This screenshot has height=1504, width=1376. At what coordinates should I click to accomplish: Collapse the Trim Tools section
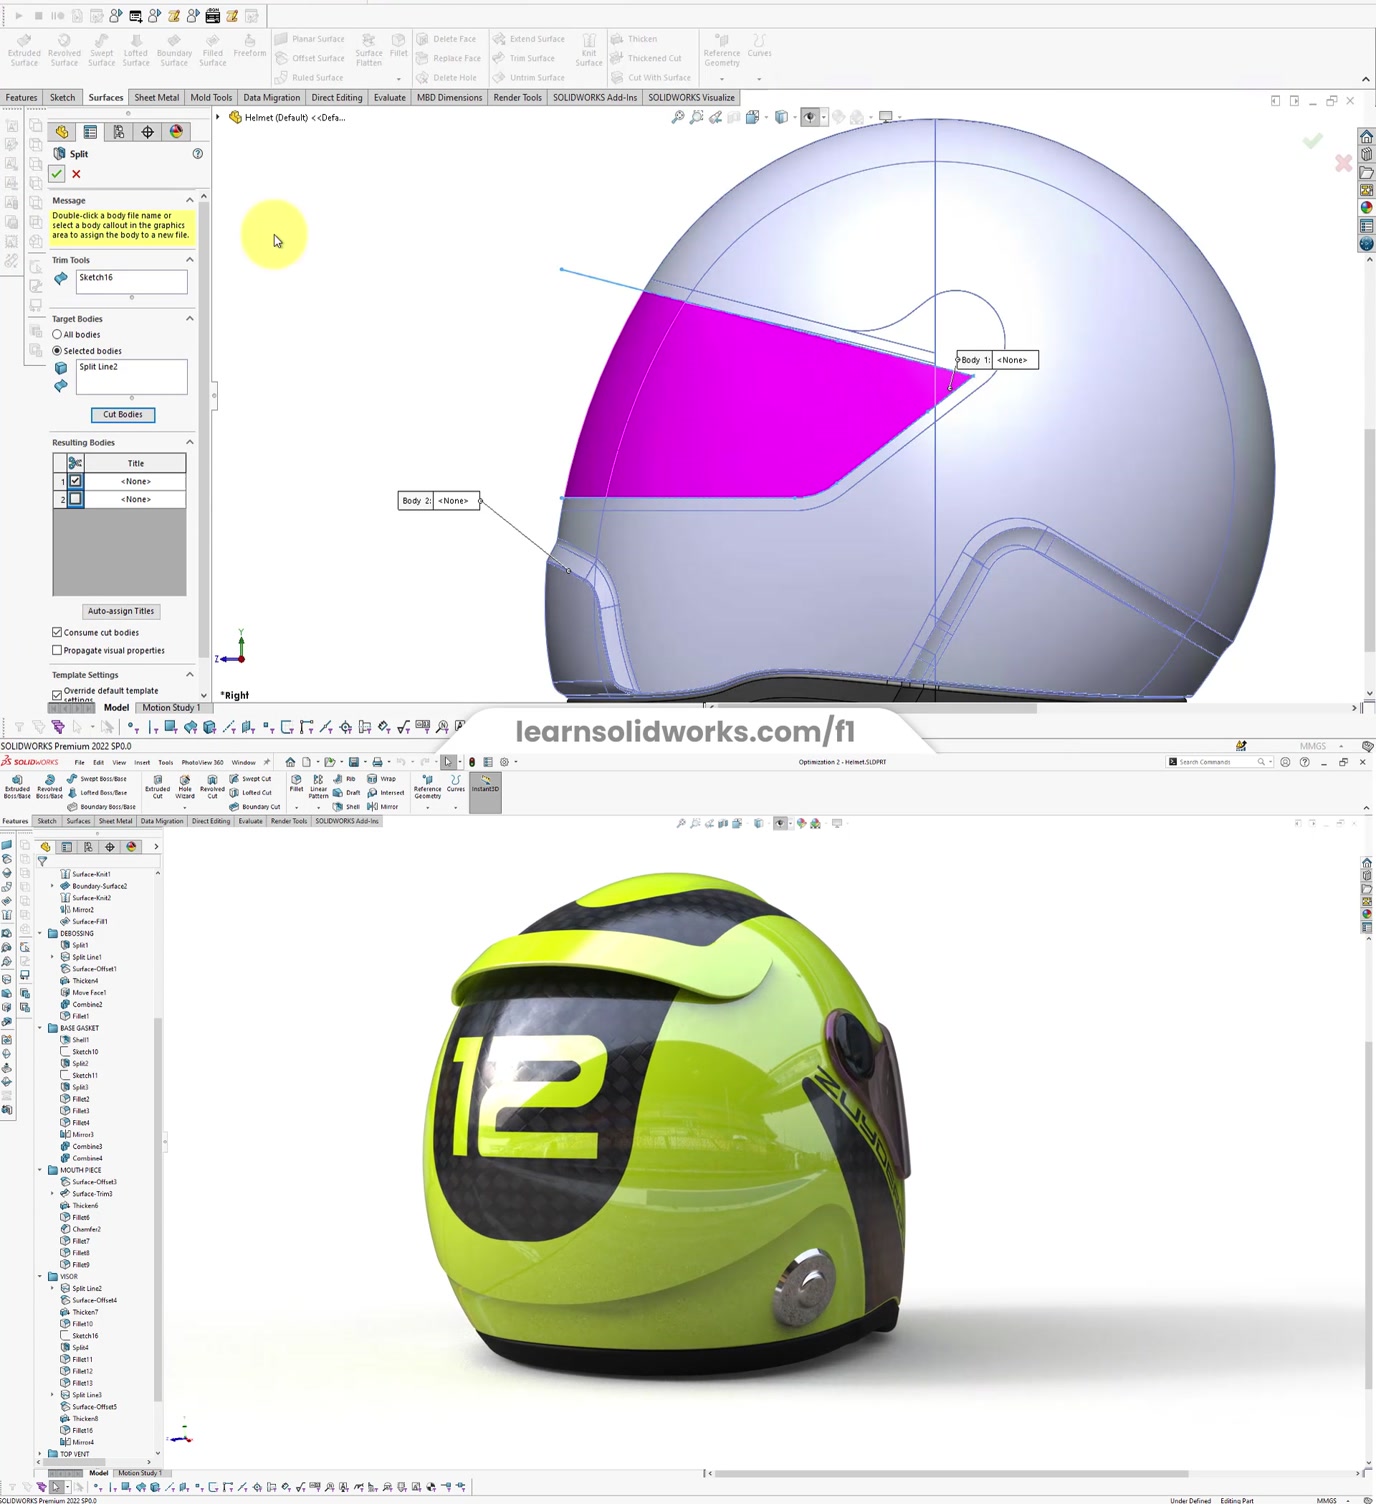point(189,259)
